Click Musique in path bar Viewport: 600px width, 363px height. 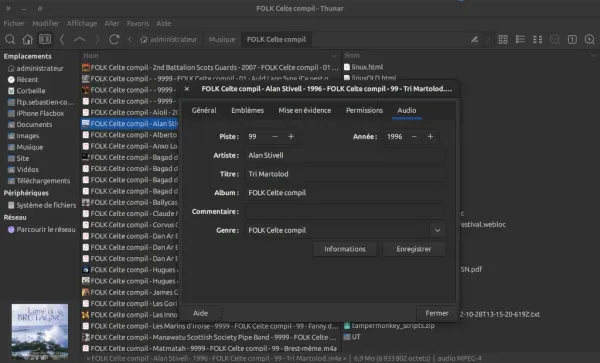pos(222,39)
